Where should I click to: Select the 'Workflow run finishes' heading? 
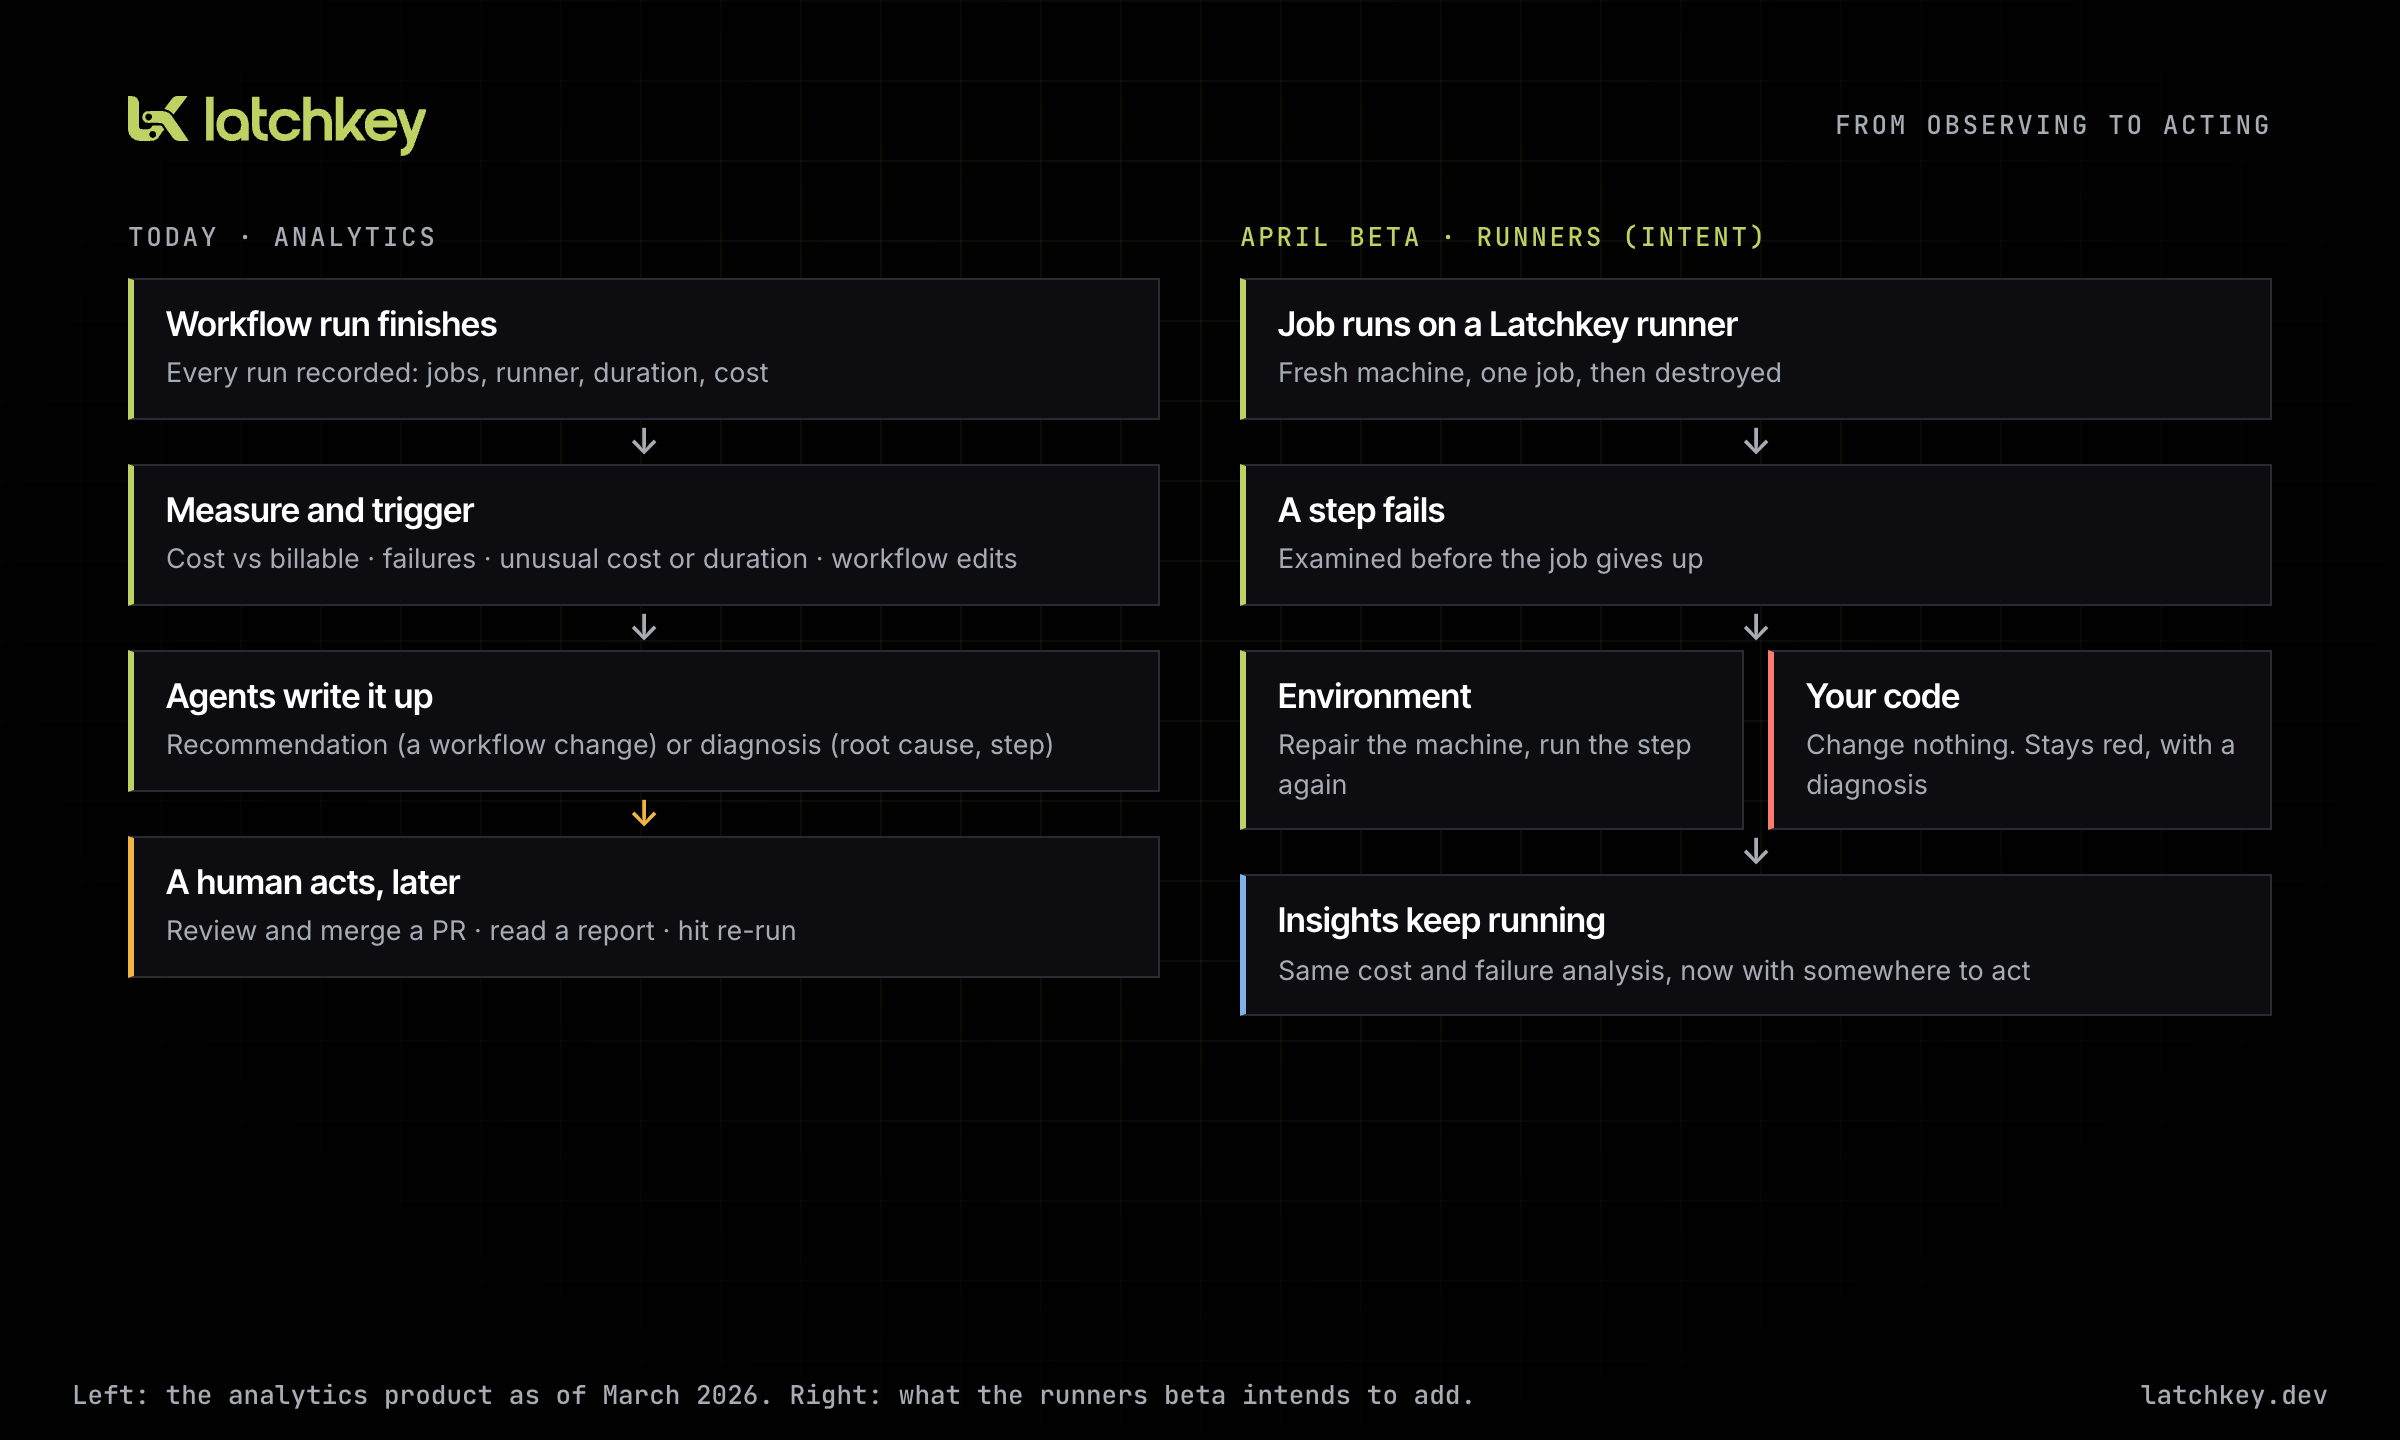tap(331, 324)
